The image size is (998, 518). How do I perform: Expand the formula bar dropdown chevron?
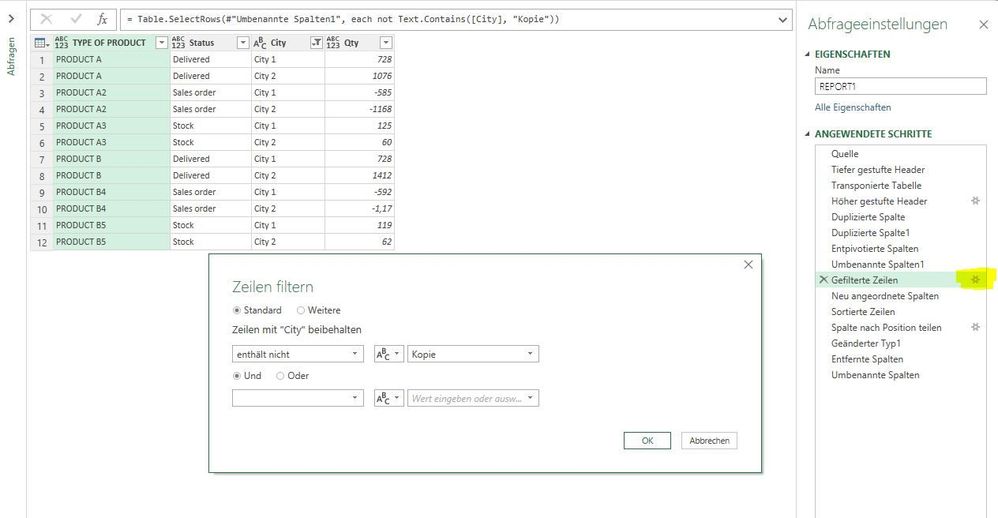coord(783,20)
